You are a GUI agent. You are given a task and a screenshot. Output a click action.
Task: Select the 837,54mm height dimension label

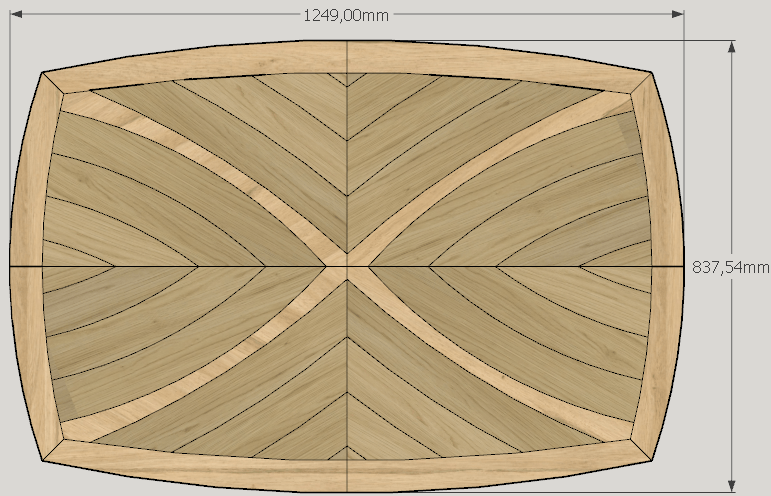point(731,267)
